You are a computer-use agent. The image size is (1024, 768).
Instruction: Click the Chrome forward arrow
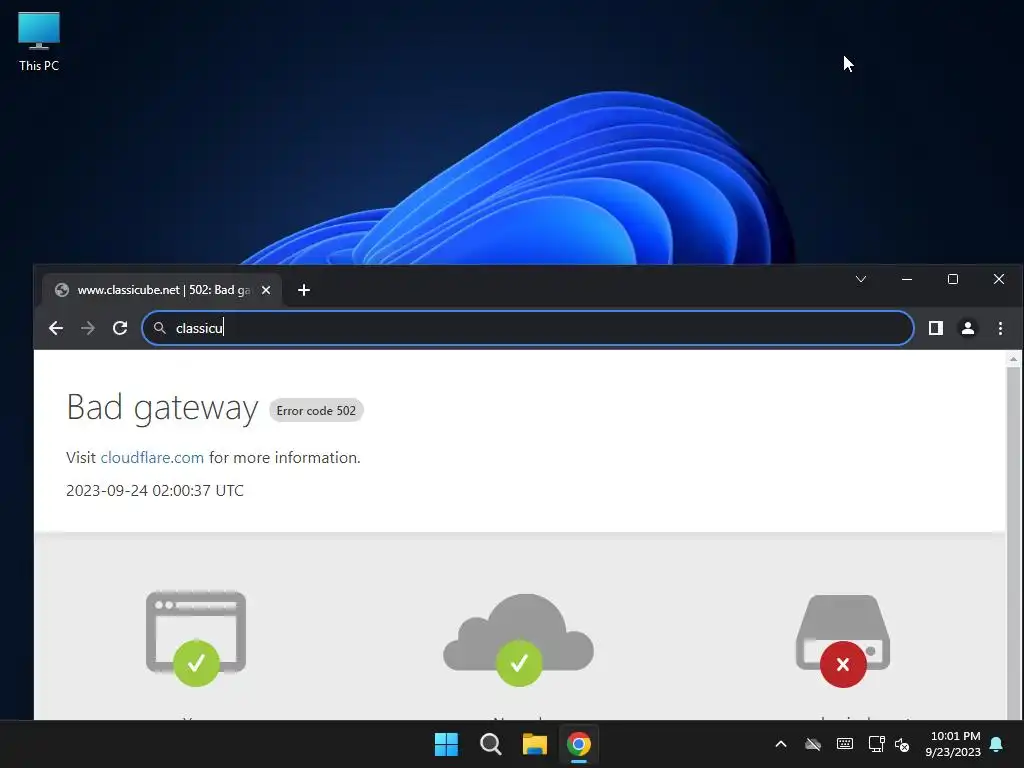(x=88, y=328)
